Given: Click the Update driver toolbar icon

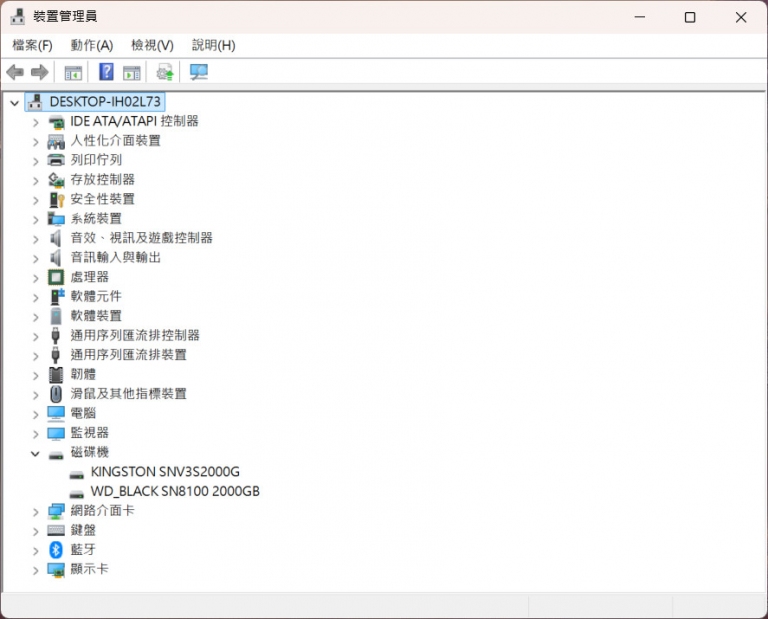Looking at the screenshot, I should [165, 72].
